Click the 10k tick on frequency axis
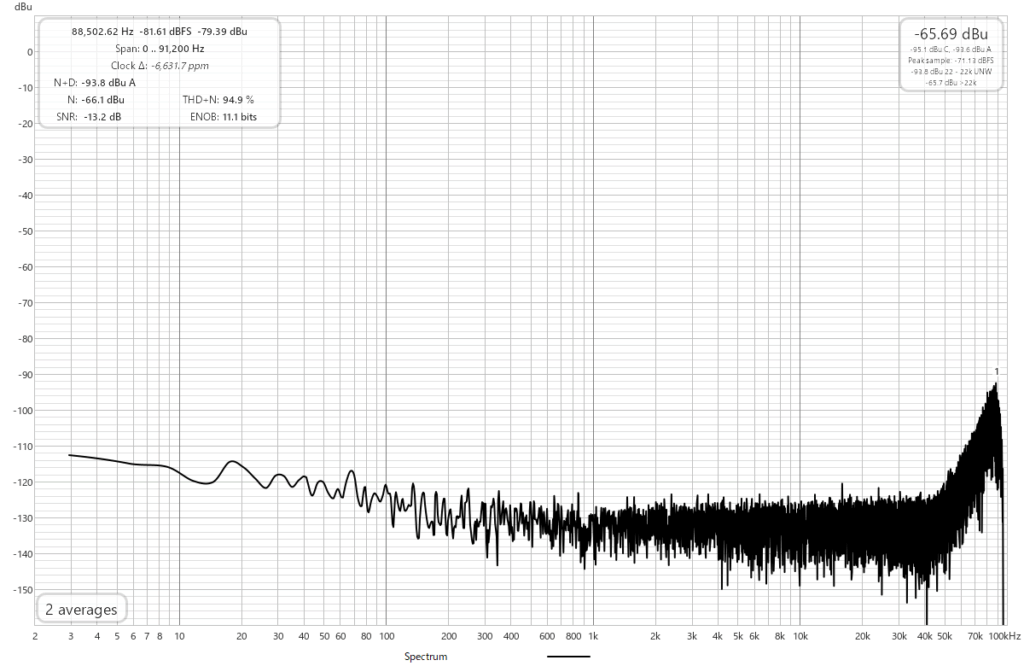This screenshot has width=1024, height=666. [799, 635]
